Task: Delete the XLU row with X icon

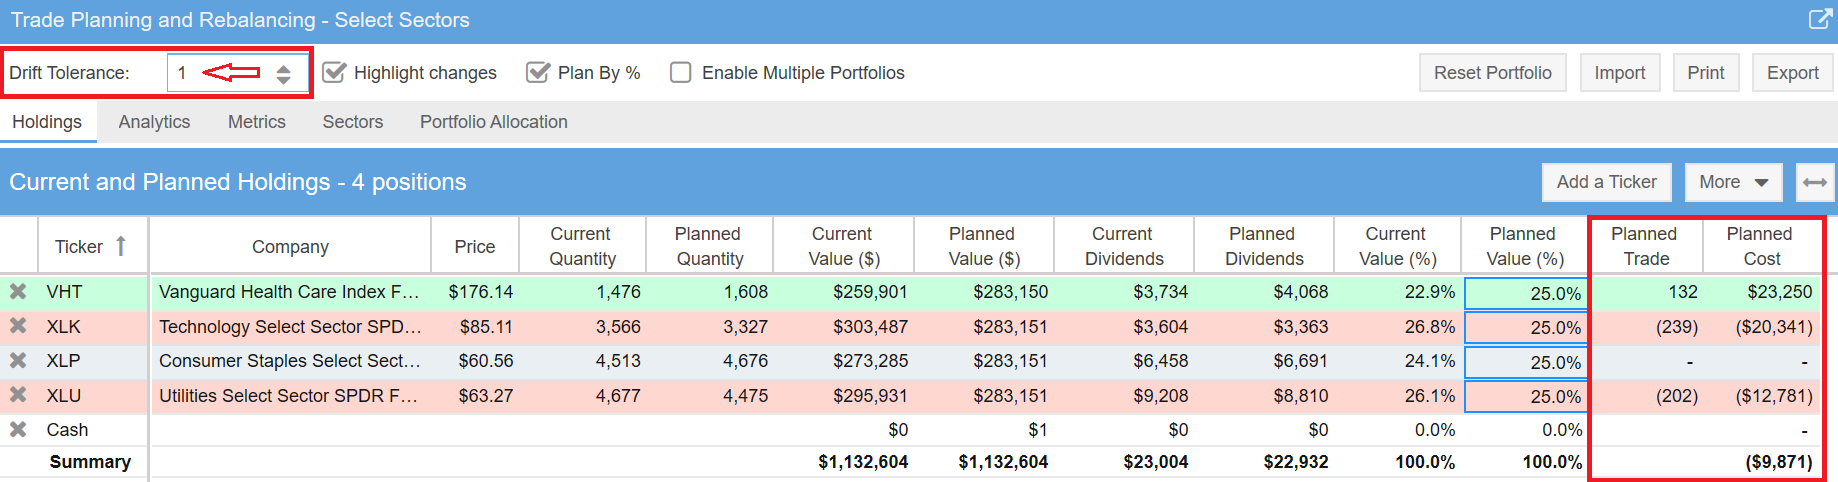Action: click(x=18, y=395)
